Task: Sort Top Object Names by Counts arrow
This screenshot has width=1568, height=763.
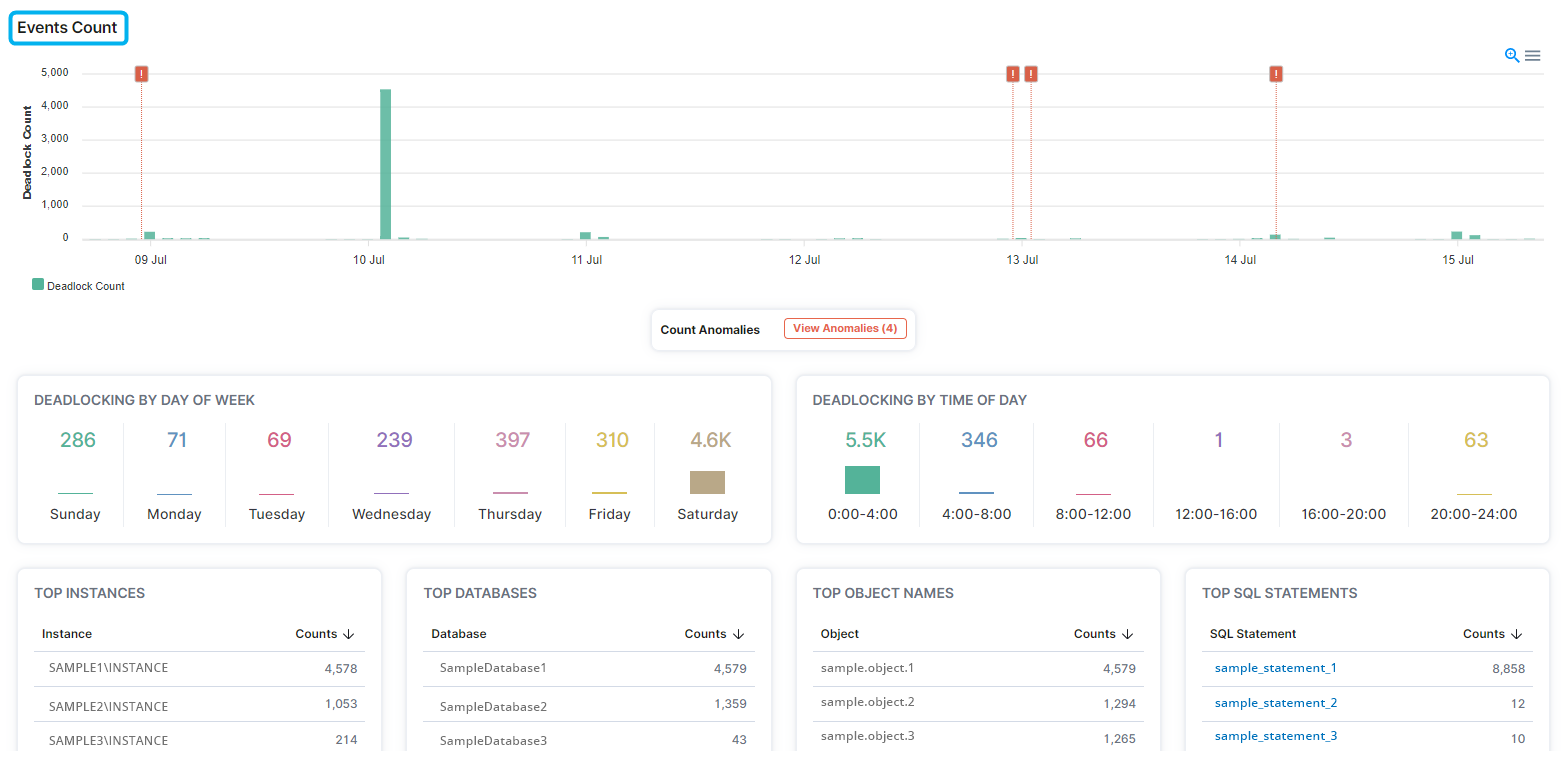Action: pyautogui.click(x=1128, y=634)
